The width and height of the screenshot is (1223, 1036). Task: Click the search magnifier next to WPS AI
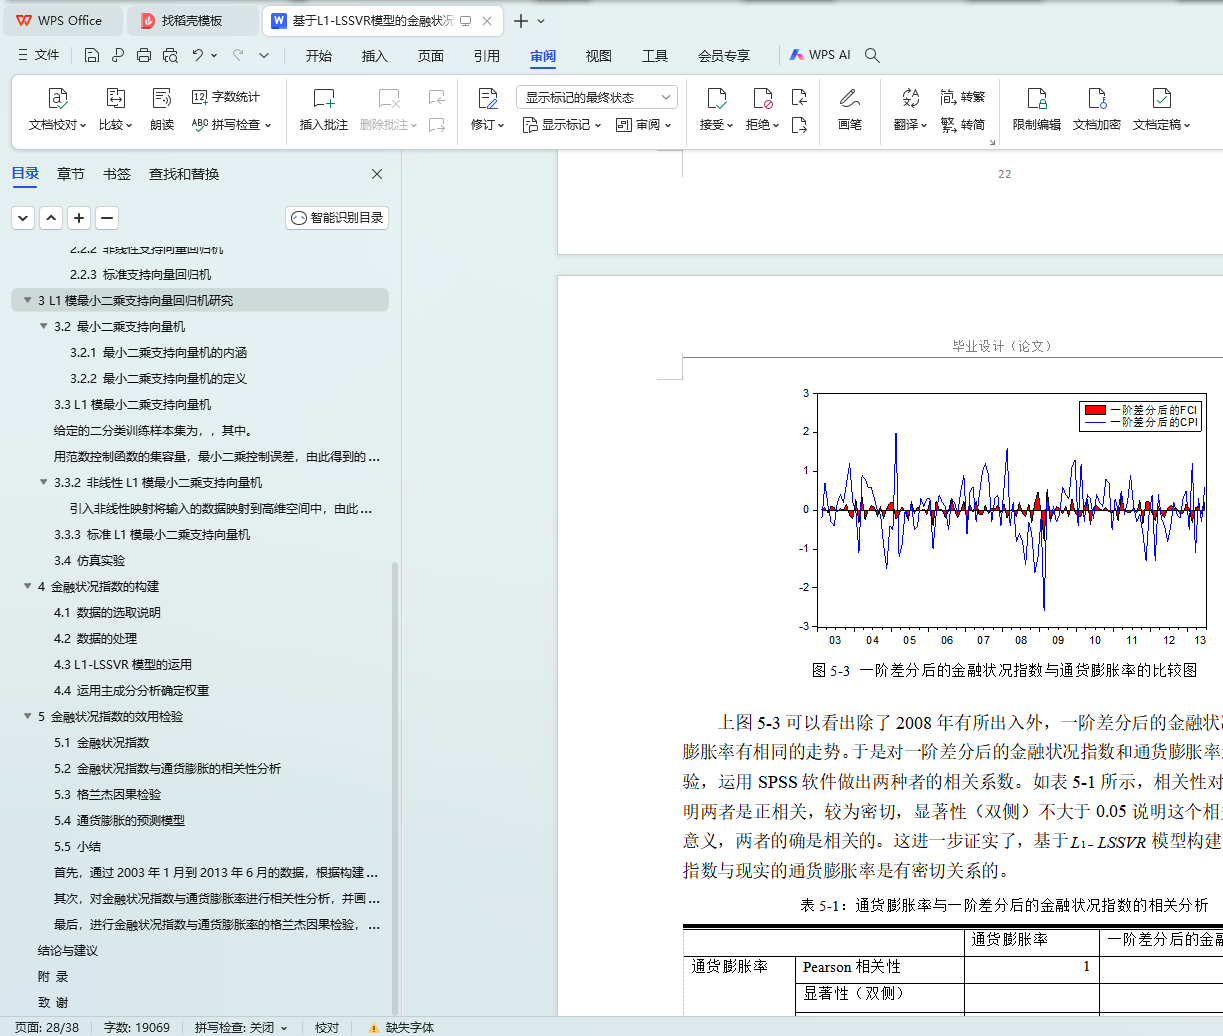click(x=872, y=55)
